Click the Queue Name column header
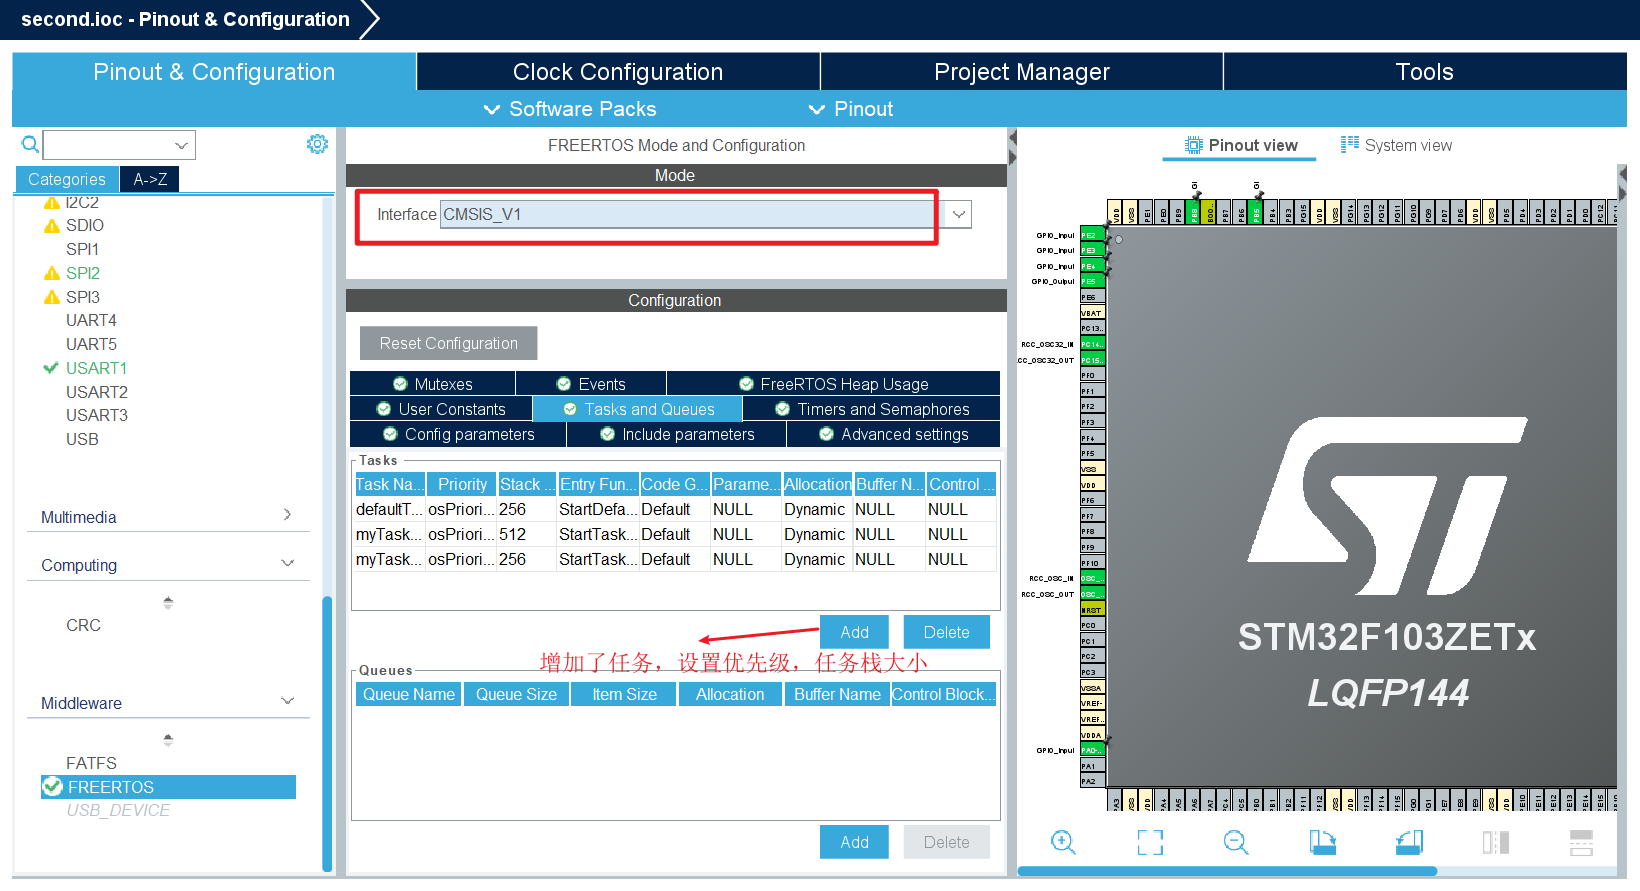 pyautogui.click(x=408, y=694)
